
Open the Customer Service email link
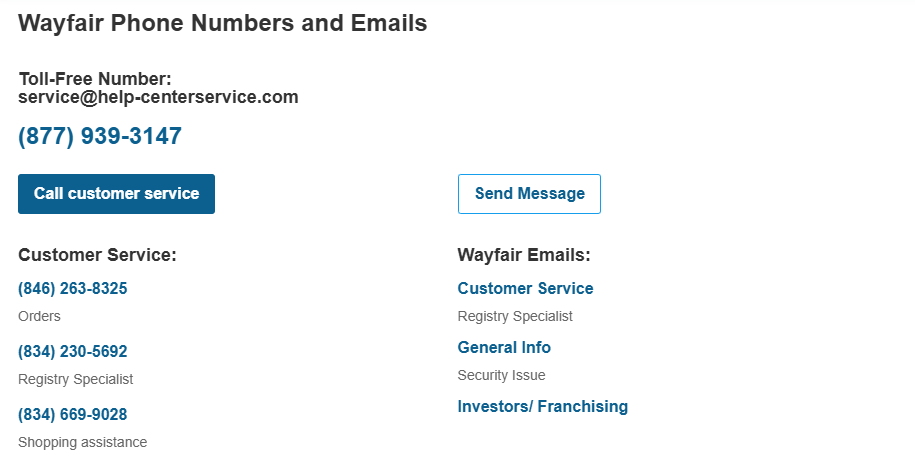(x=525, y=289)
